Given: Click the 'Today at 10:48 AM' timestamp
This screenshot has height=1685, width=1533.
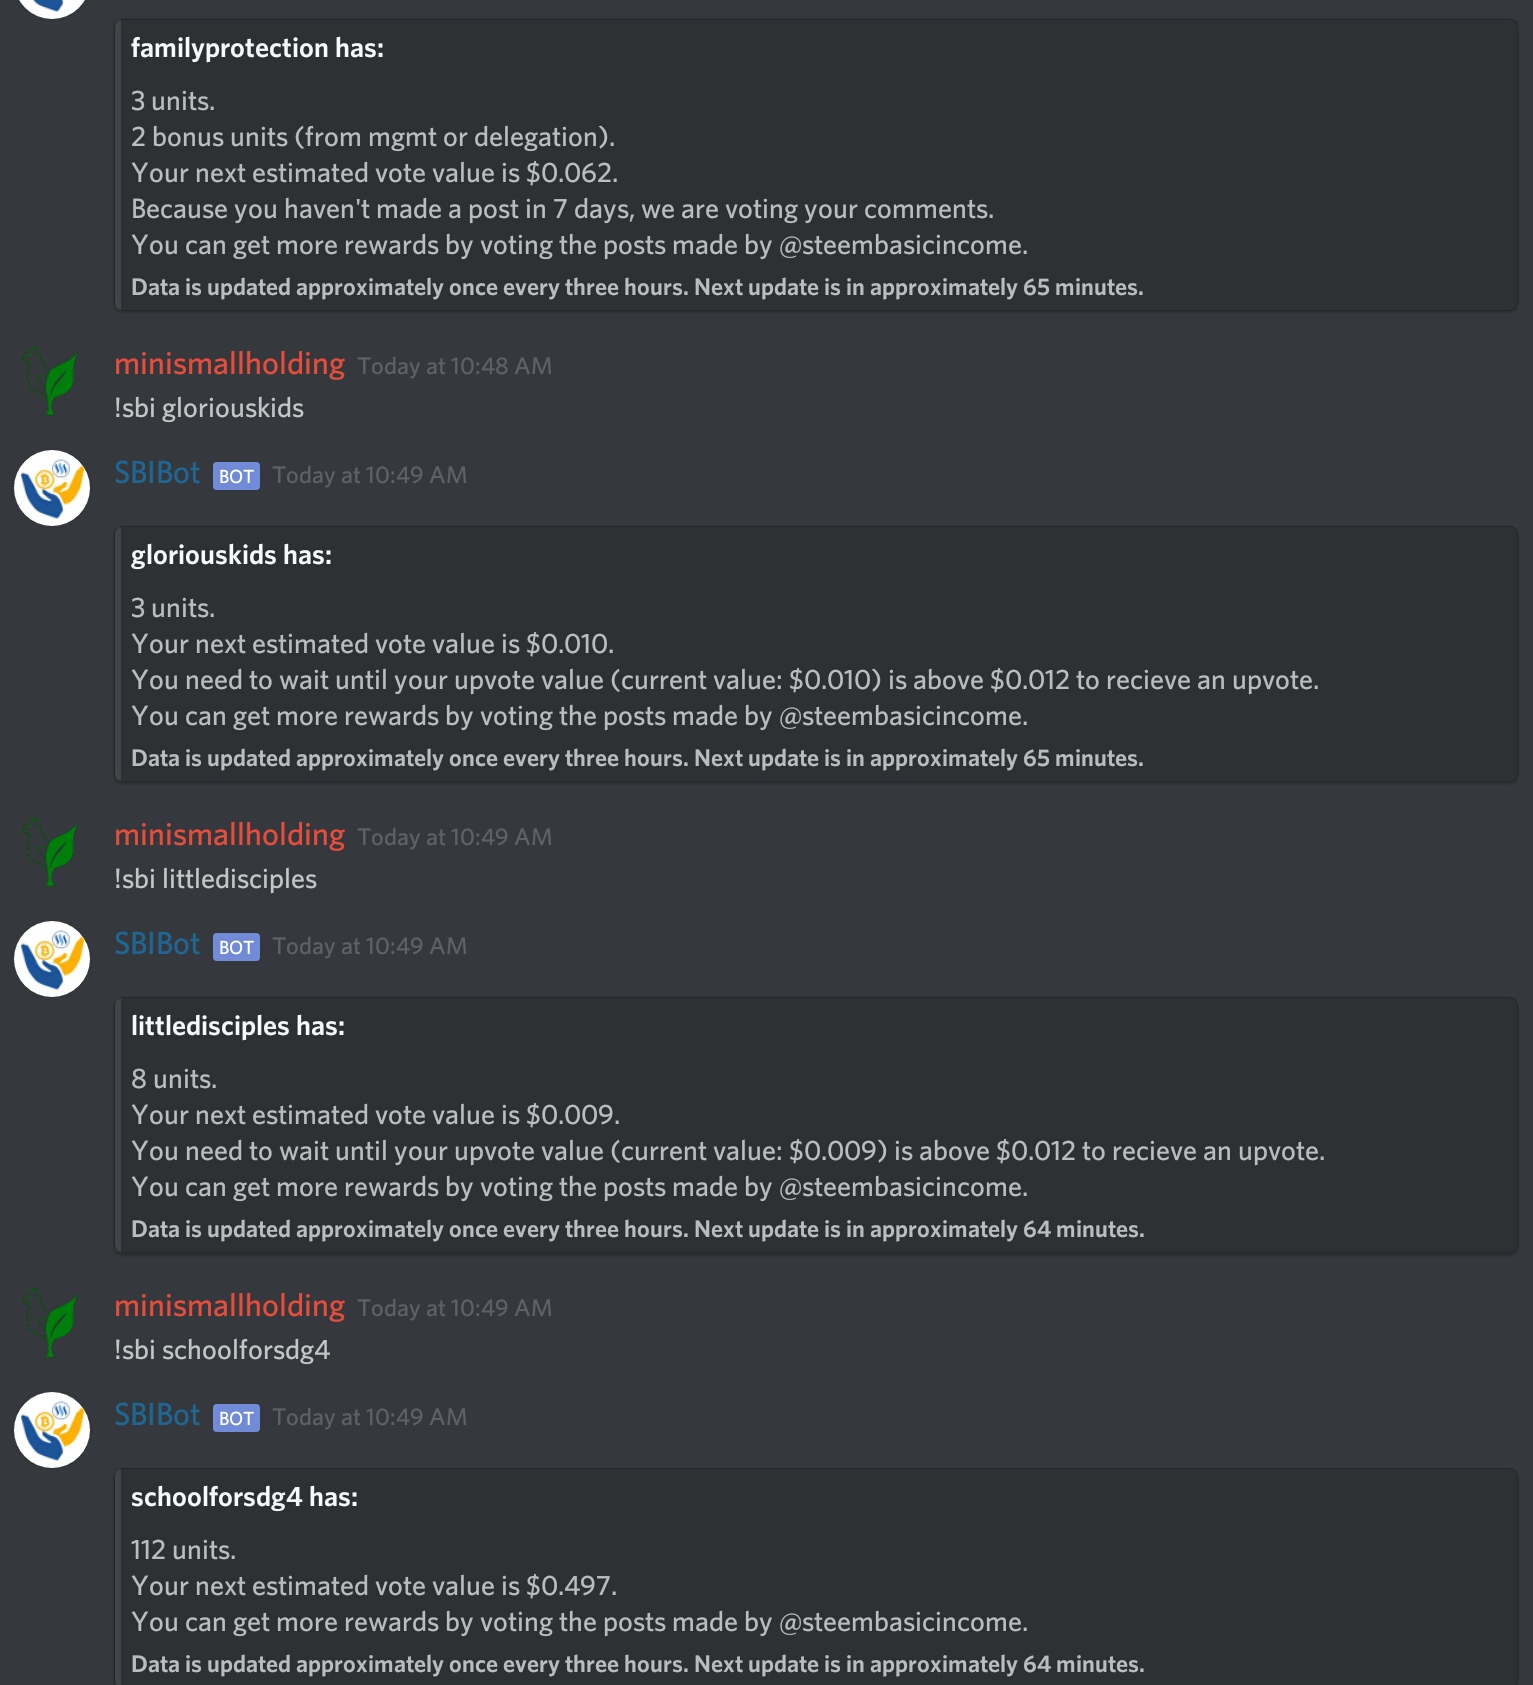Looking at the screenshot, I should [x=454, y=366].
